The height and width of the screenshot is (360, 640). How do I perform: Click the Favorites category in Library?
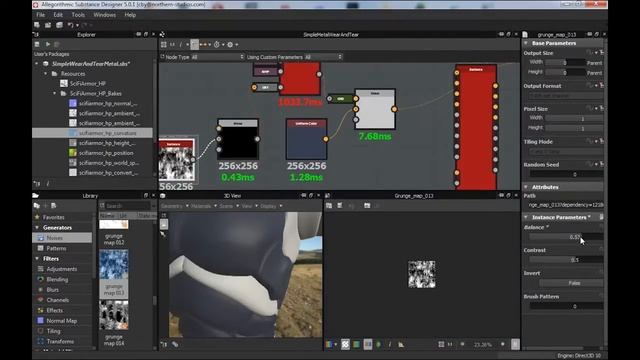pyautogui.click(x=53, y=217)
